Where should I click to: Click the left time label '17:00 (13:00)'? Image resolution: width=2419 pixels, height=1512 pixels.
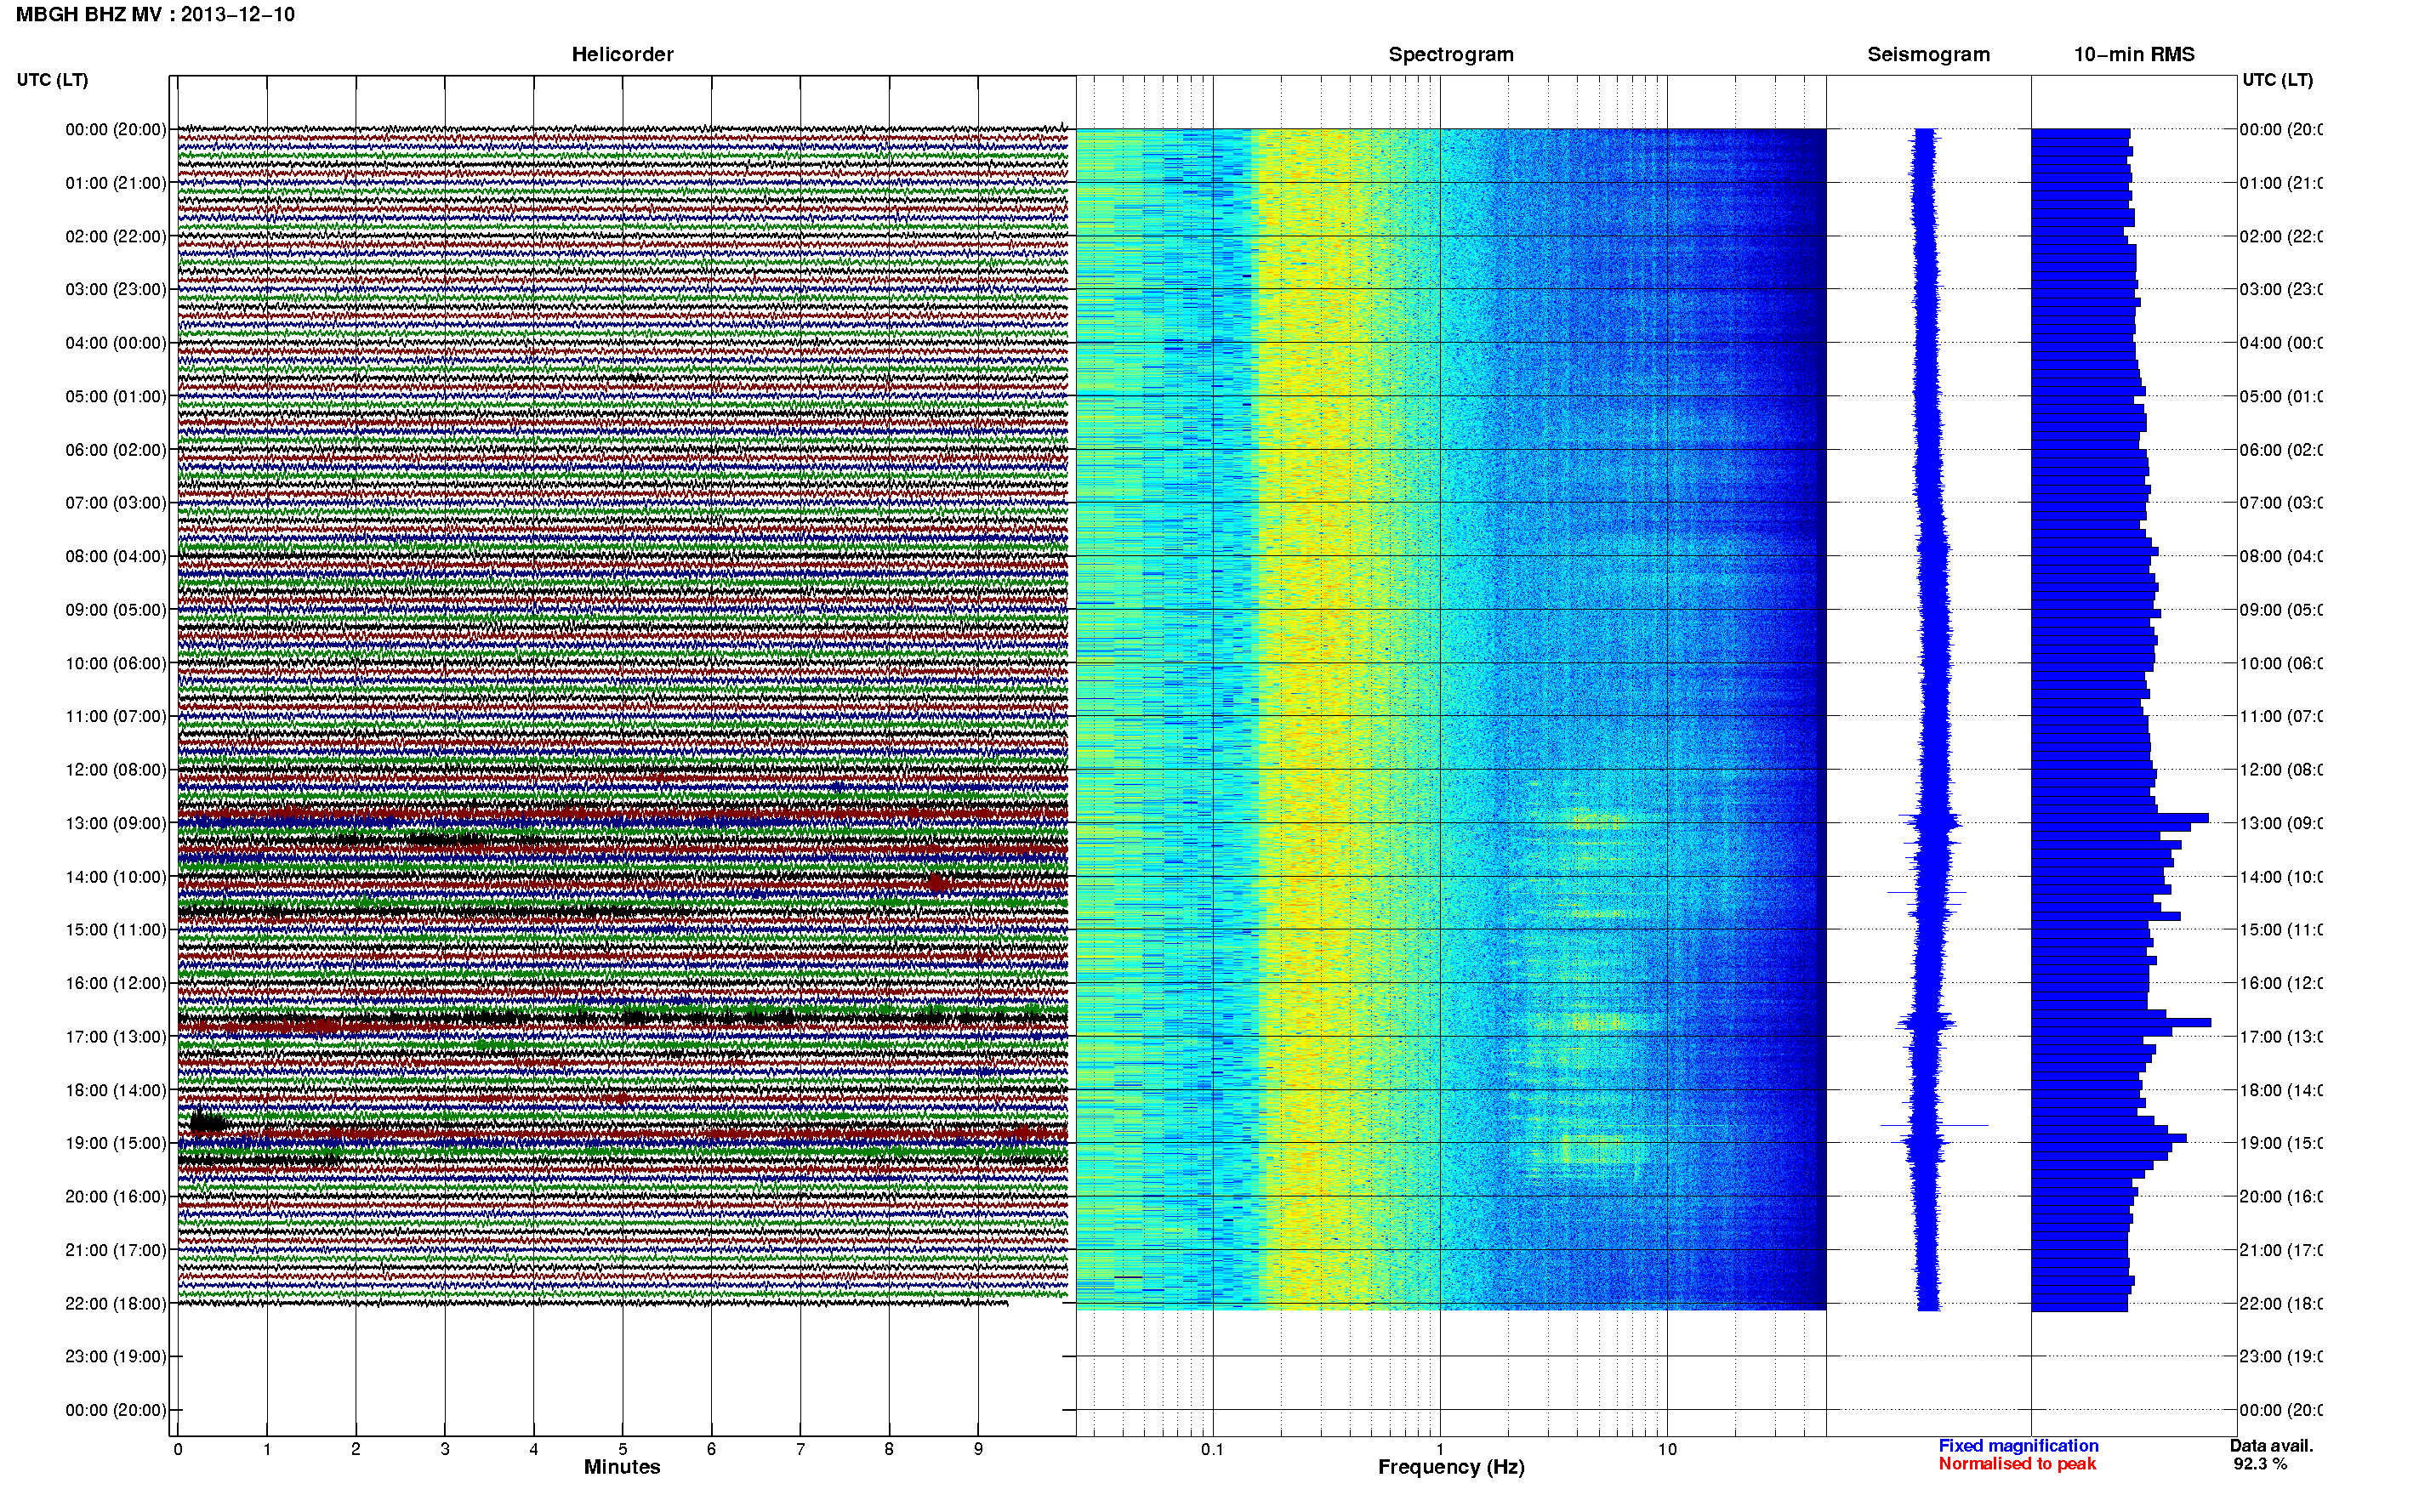[115, 1037]
